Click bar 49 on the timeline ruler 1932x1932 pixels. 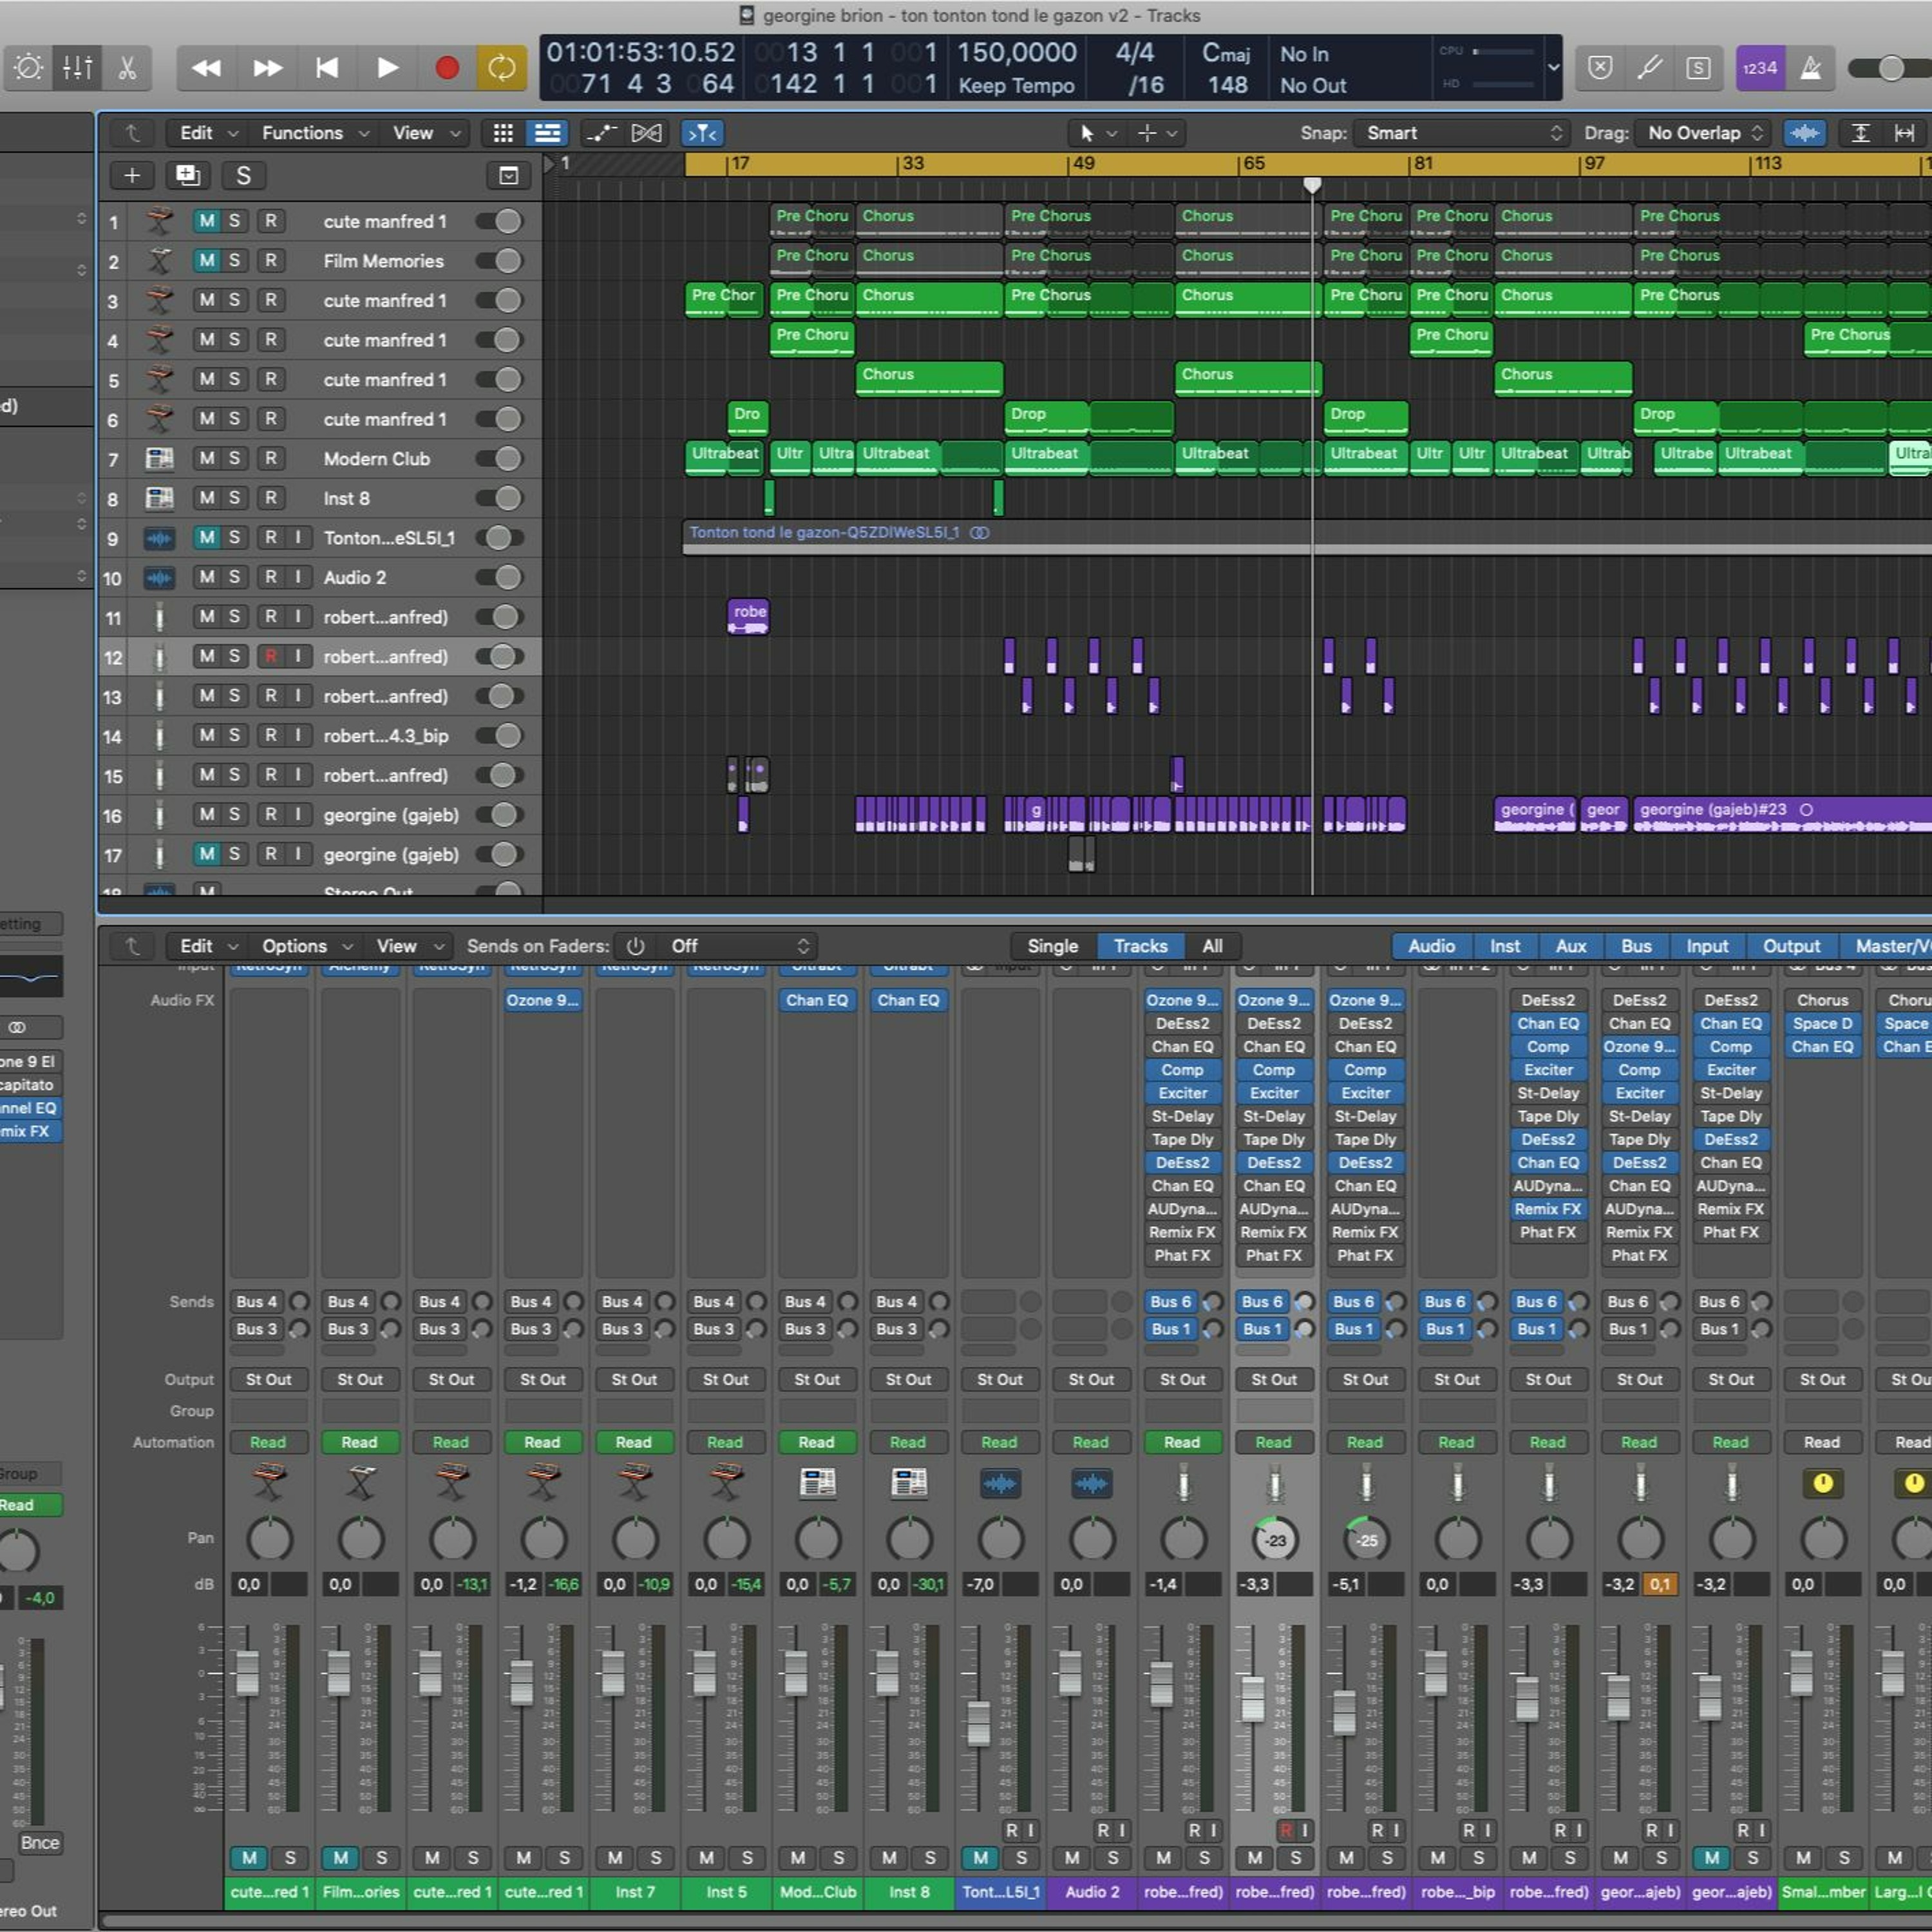click(1083, 163)
